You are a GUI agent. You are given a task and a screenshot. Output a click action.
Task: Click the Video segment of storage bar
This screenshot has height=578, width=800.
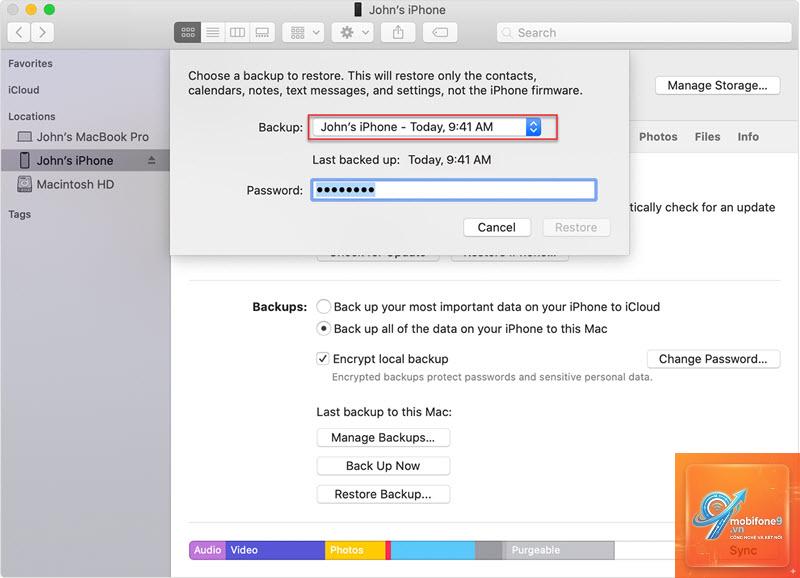tap(275, 550)
